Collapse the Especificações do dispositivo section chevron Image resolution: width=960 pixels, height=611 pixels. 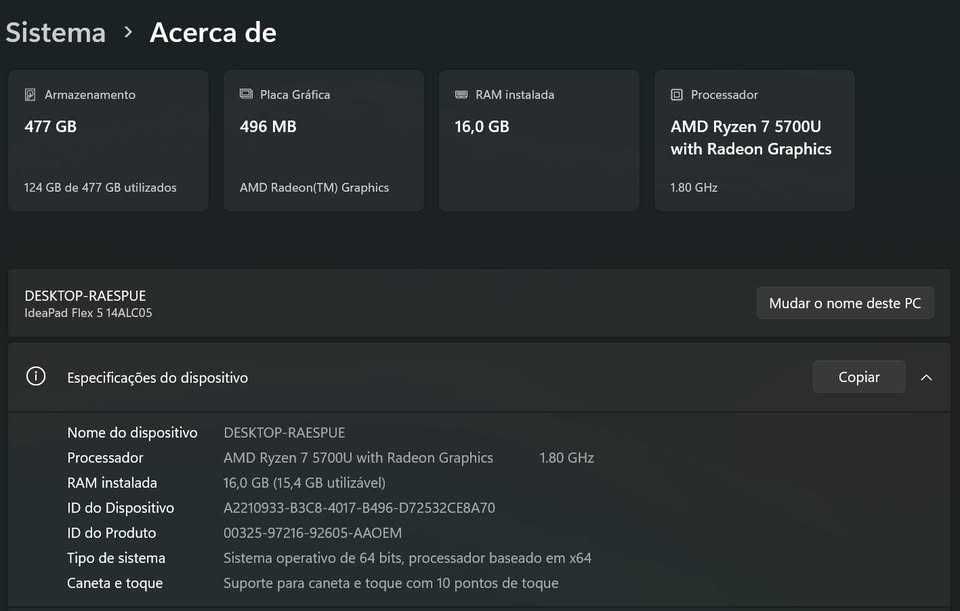(926, 377)
